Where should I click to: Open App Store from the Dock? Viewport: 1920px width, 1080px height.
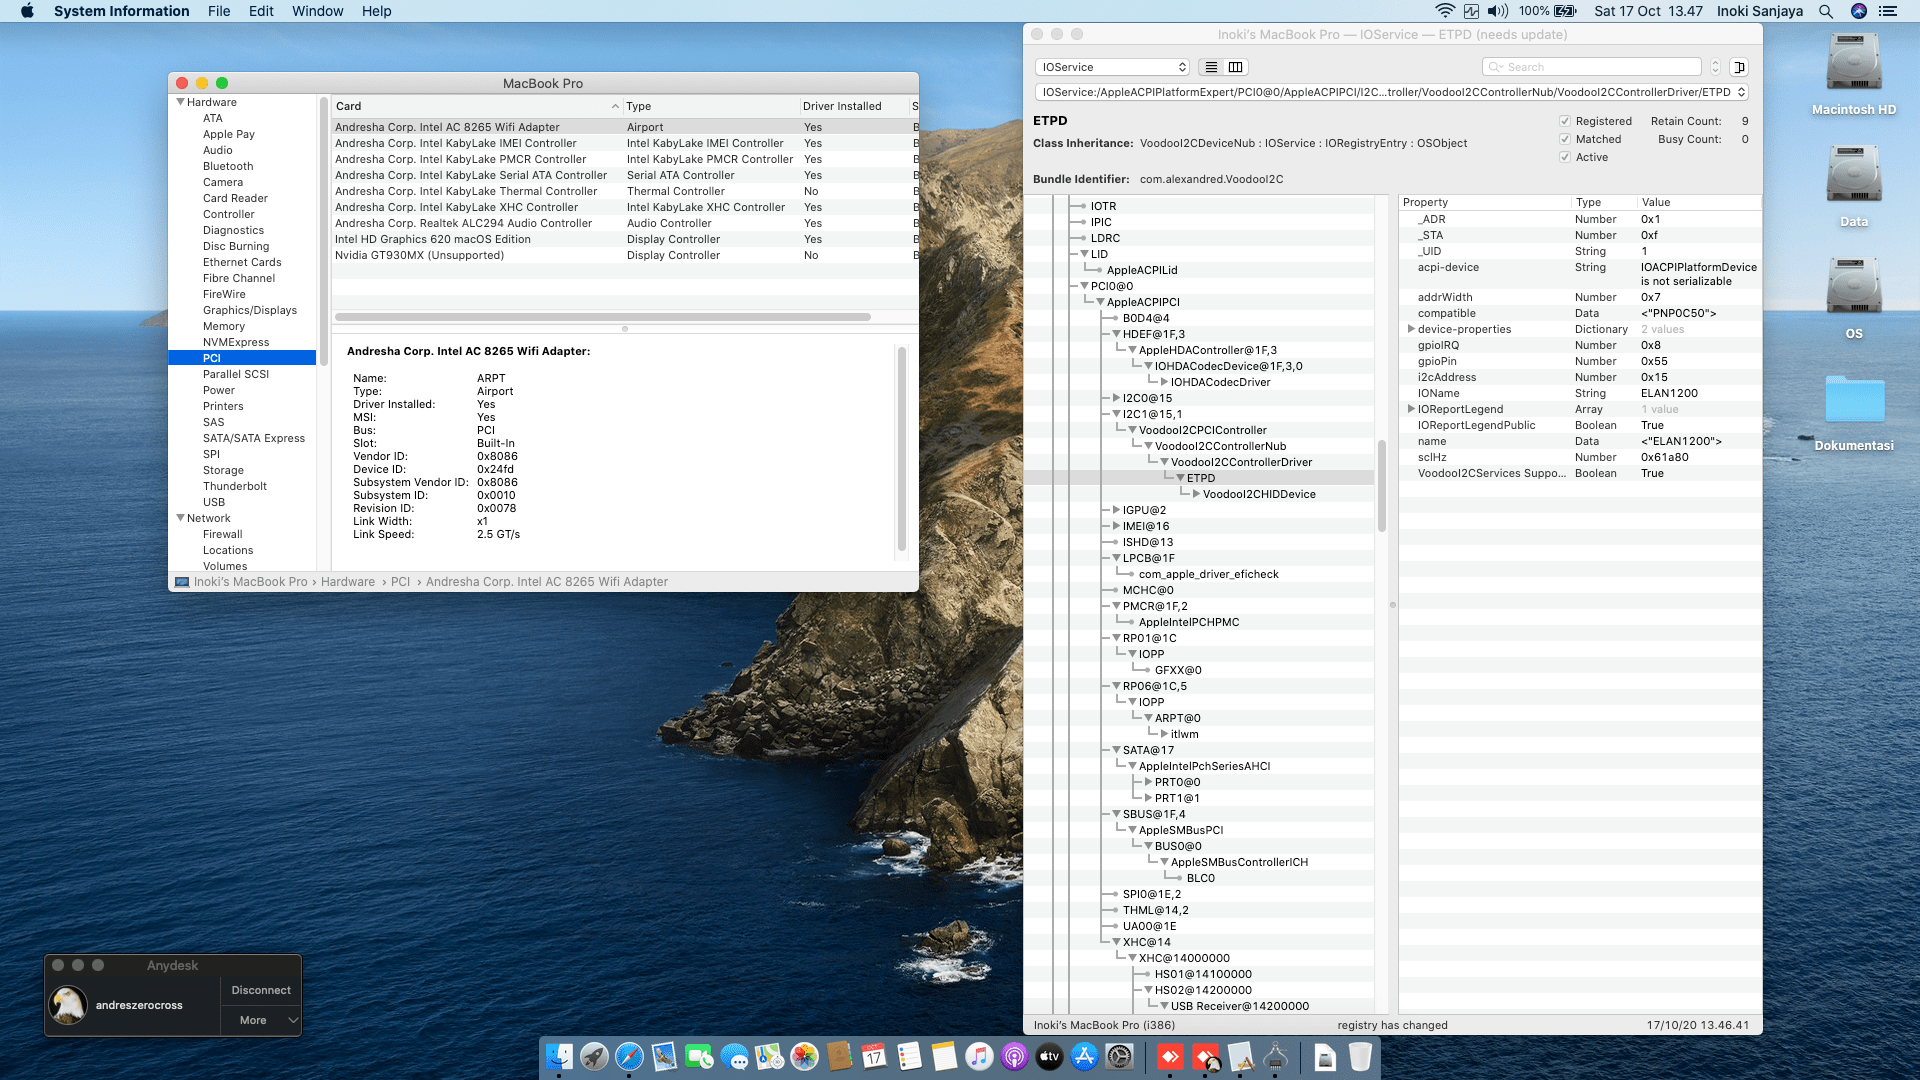pos(1084,1056)
